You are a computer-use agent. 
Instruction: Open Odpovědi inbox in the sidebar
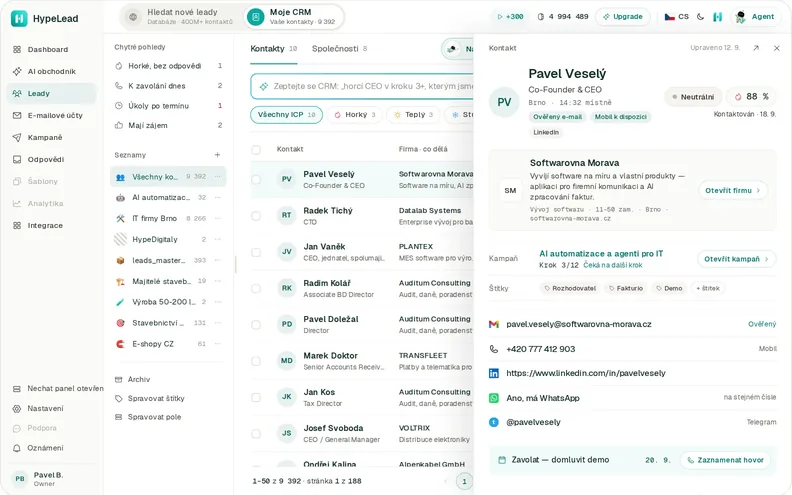[x=45, y=159]
